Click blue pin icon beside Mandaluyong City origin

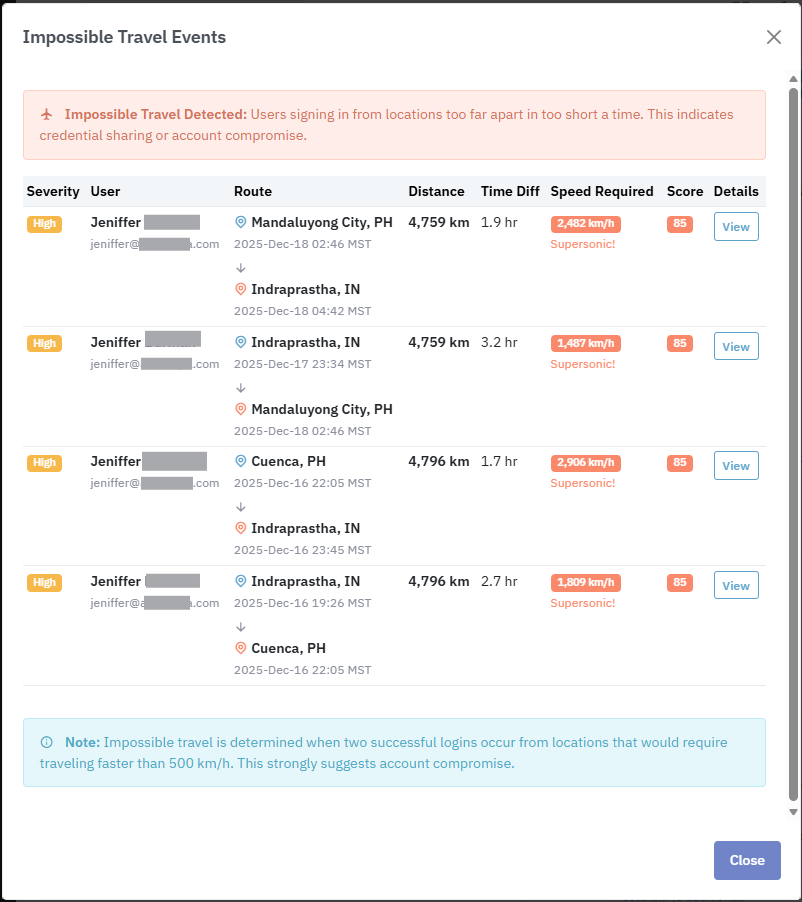click(240, 222)
